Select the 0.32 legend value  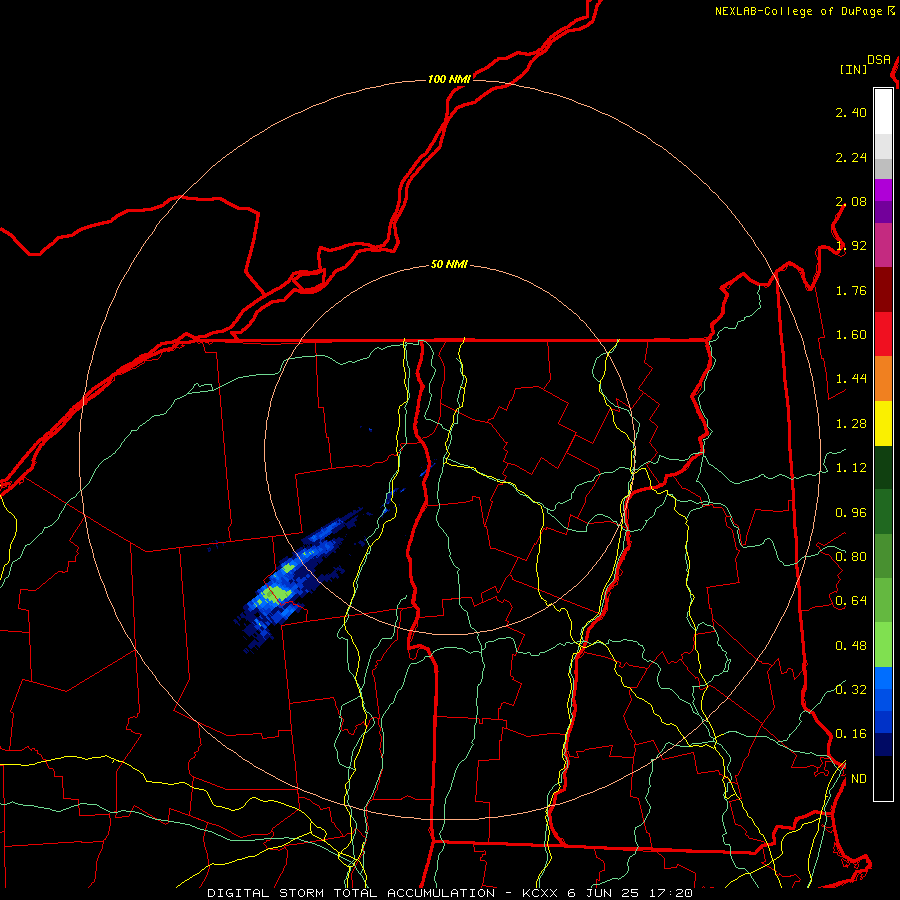pos(851,690)
